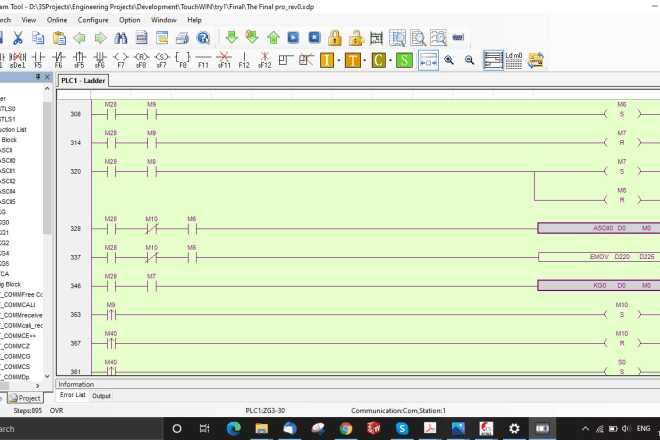Insert instruction brackets F8
The width and height of the screenshot is (660, 440).
click(x=183, y=60)
